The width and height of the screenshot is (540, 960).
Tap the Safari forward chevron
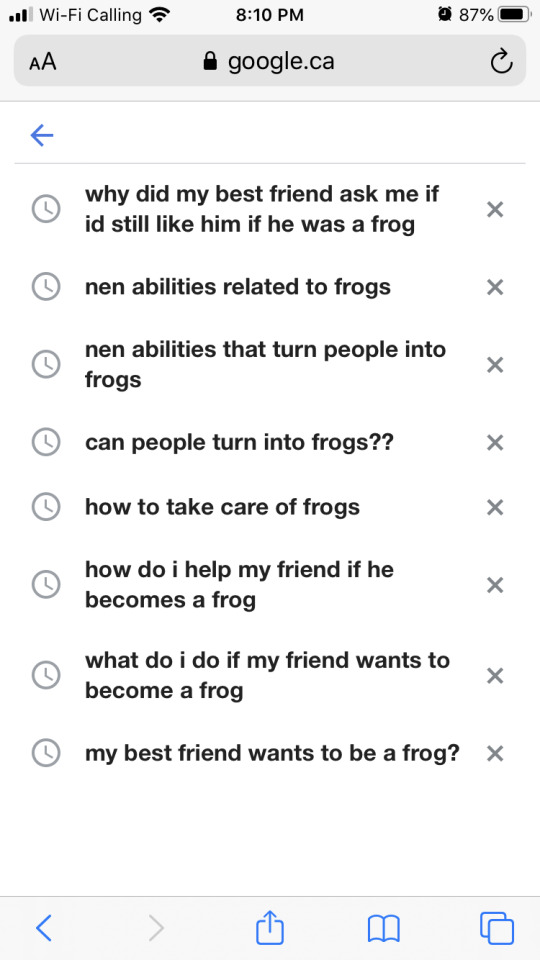click(156, 928)
